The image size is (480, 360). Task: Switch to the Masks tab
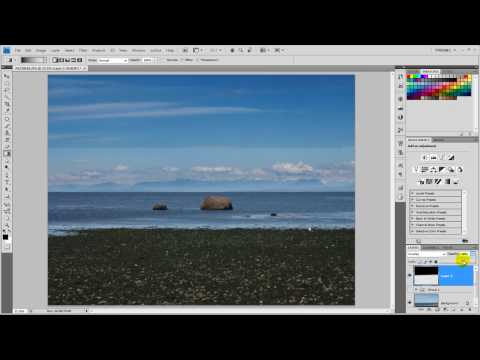click(439, 140)
